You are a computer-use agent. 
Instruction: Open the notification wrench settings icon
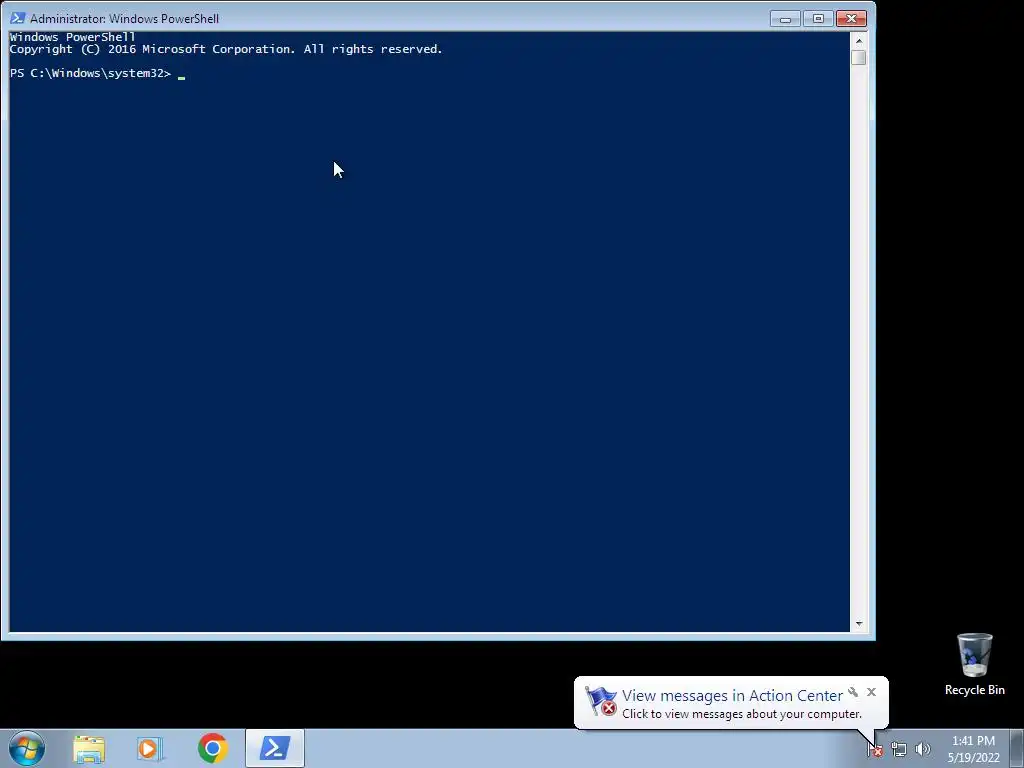[x=853, y=692]
